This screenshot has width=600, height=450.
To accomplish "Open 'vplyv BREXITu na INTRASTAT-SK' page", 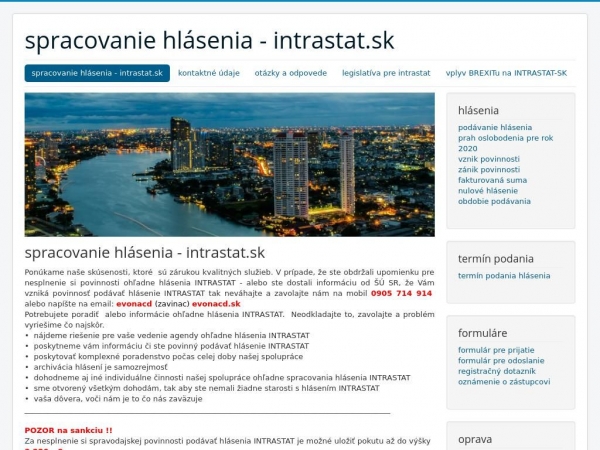I will [x=506, y=73].
